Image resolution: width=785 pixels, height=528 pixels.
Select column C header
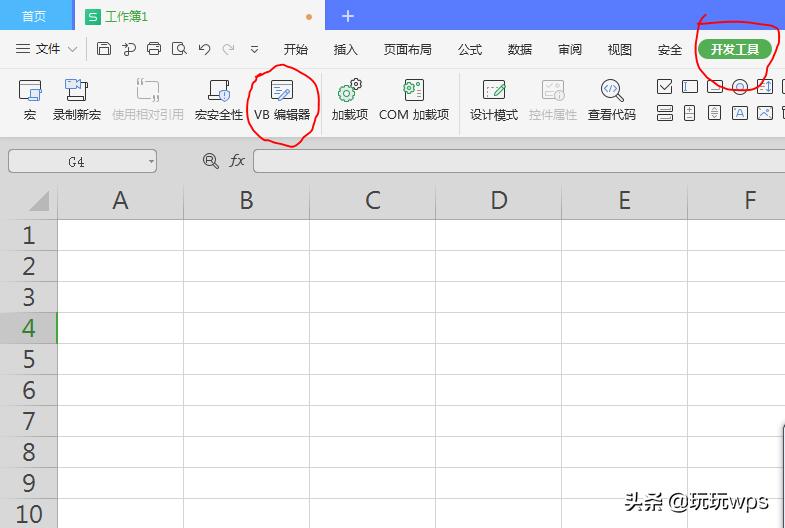tap(372, 201)
